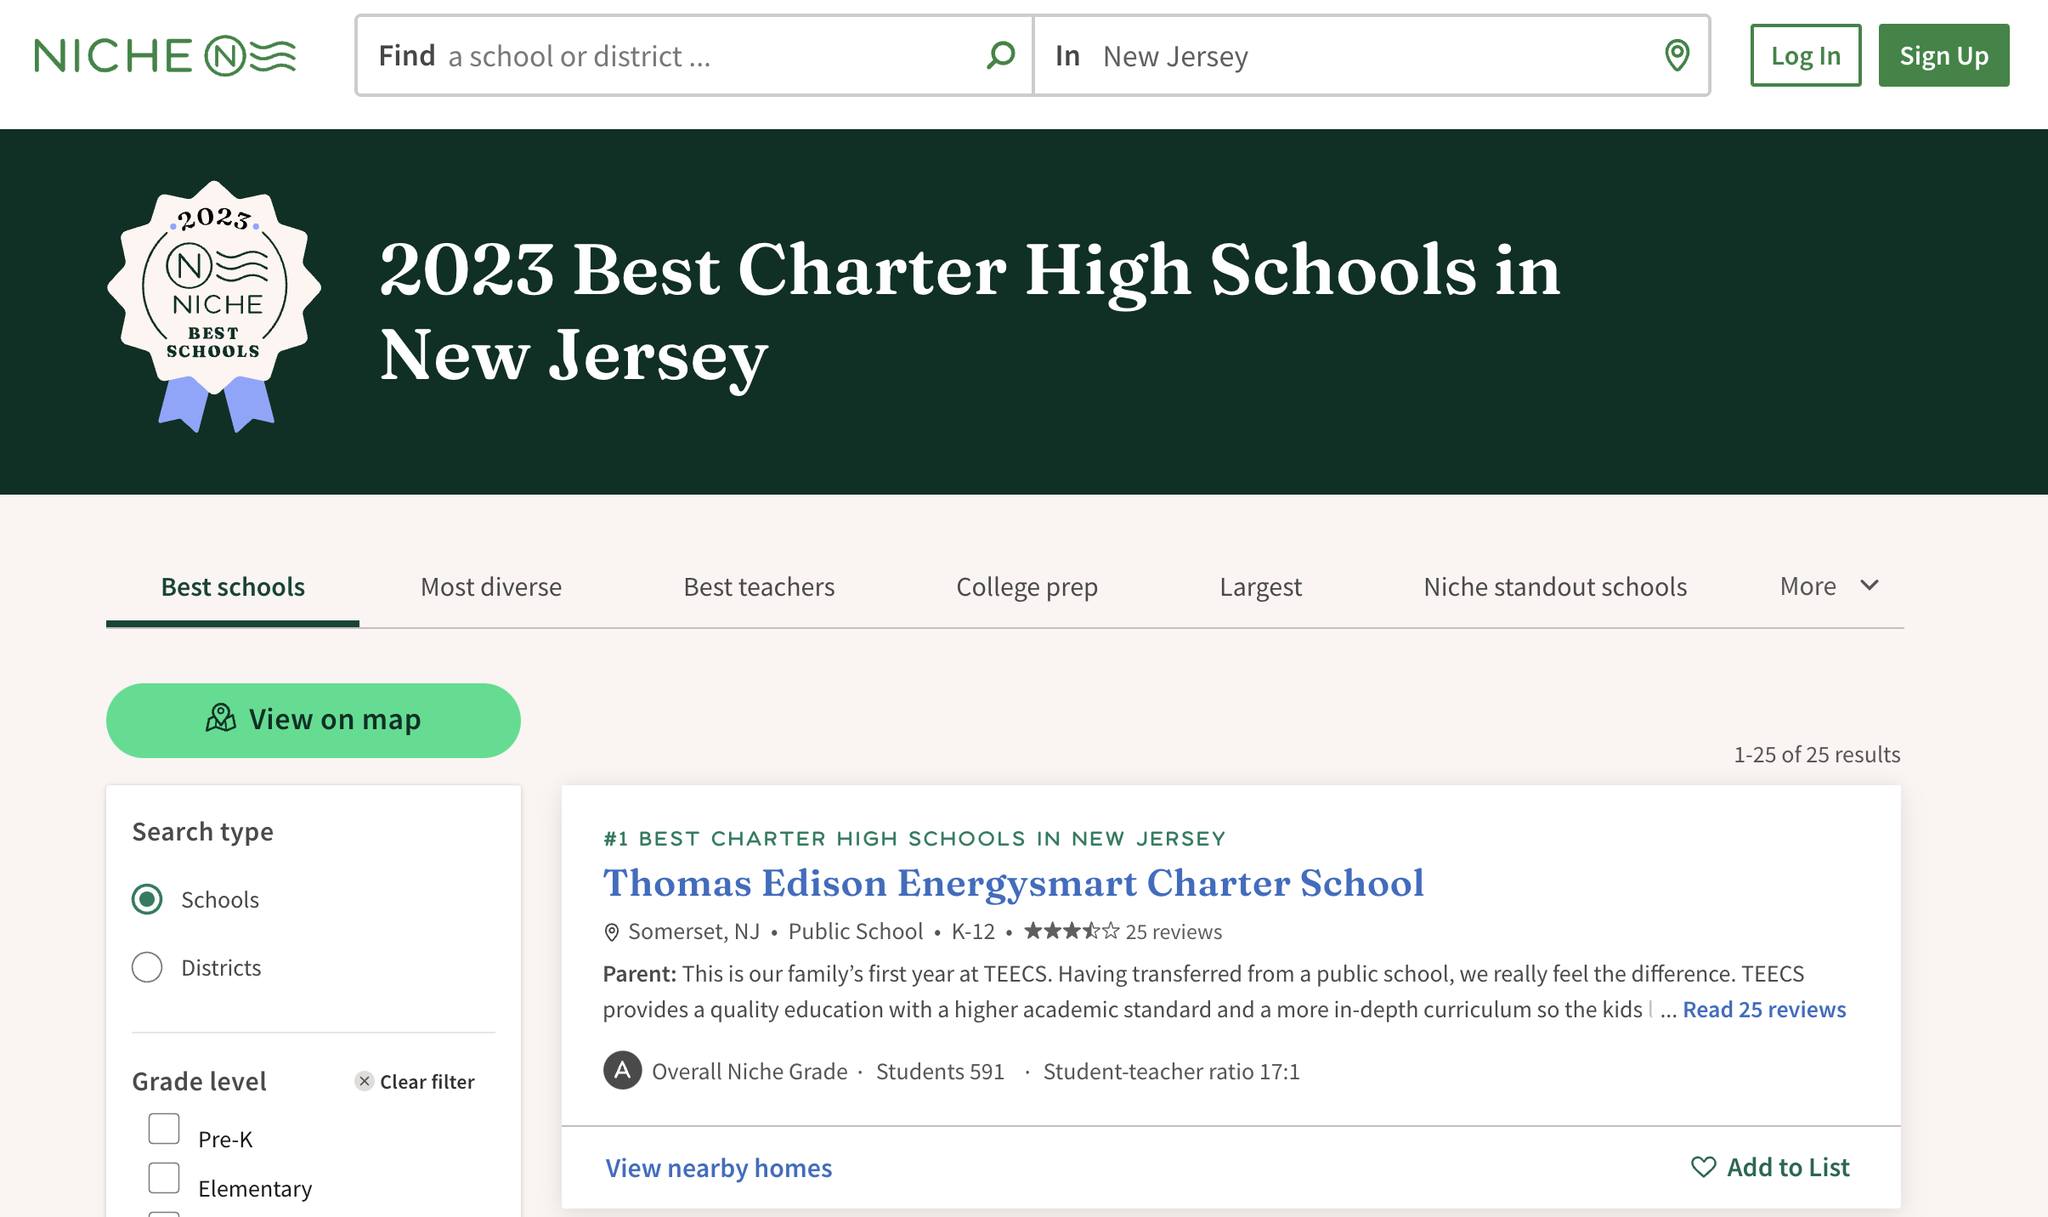Open the Largest tab
Screen dimensions: 2048x1217
[x=1260, y=587]
